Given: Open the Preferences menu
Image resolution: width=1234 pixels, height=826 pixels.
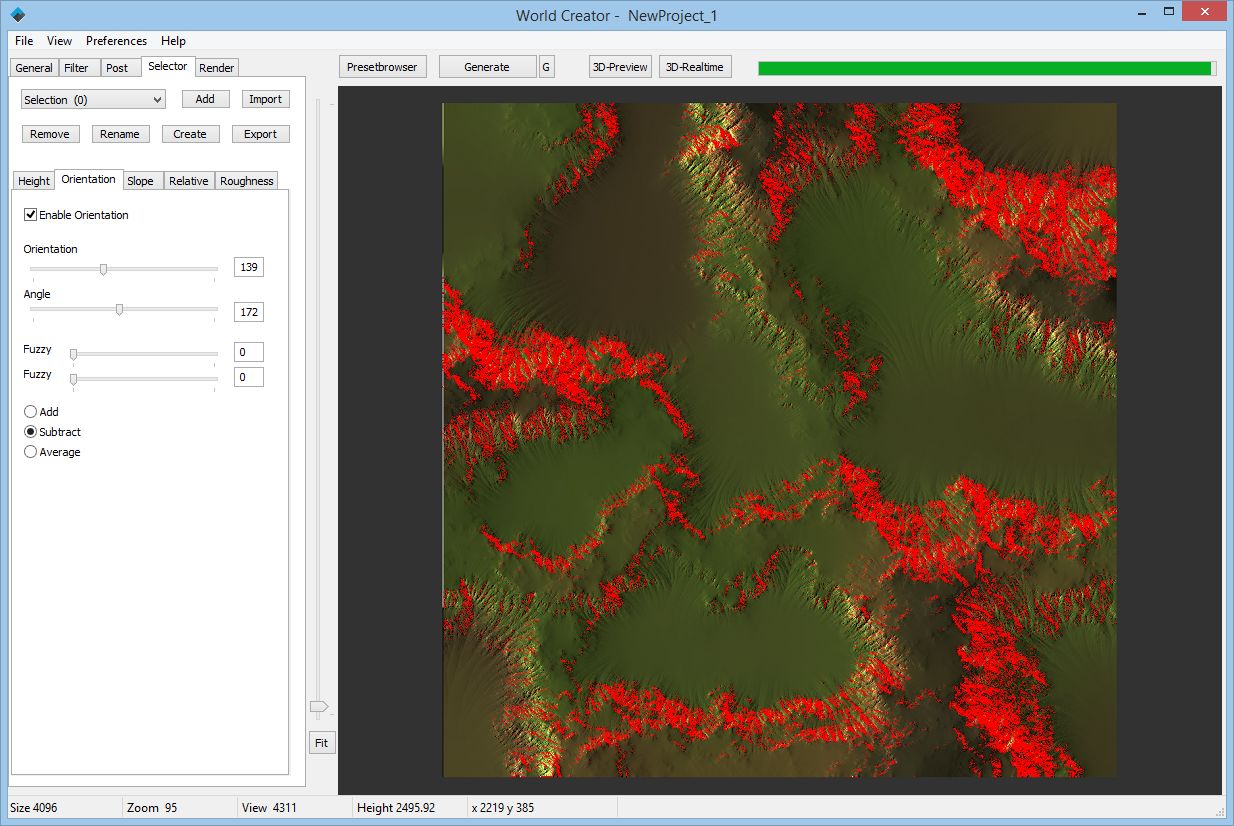Looking at the screenshot, I should 116,41.
